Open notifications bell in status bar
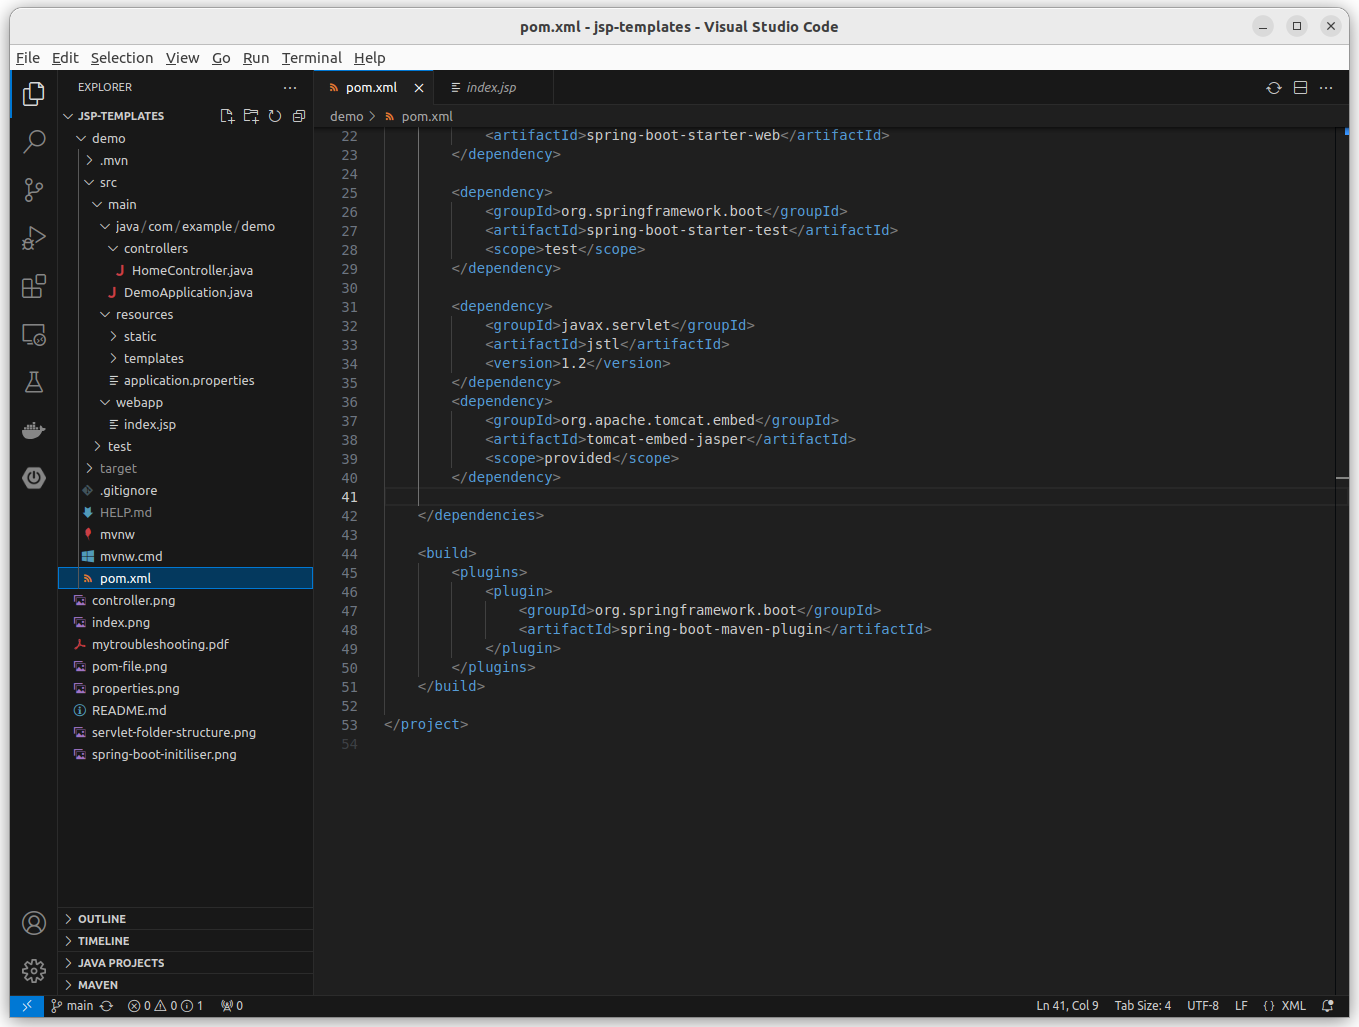 [1328, 1006]
